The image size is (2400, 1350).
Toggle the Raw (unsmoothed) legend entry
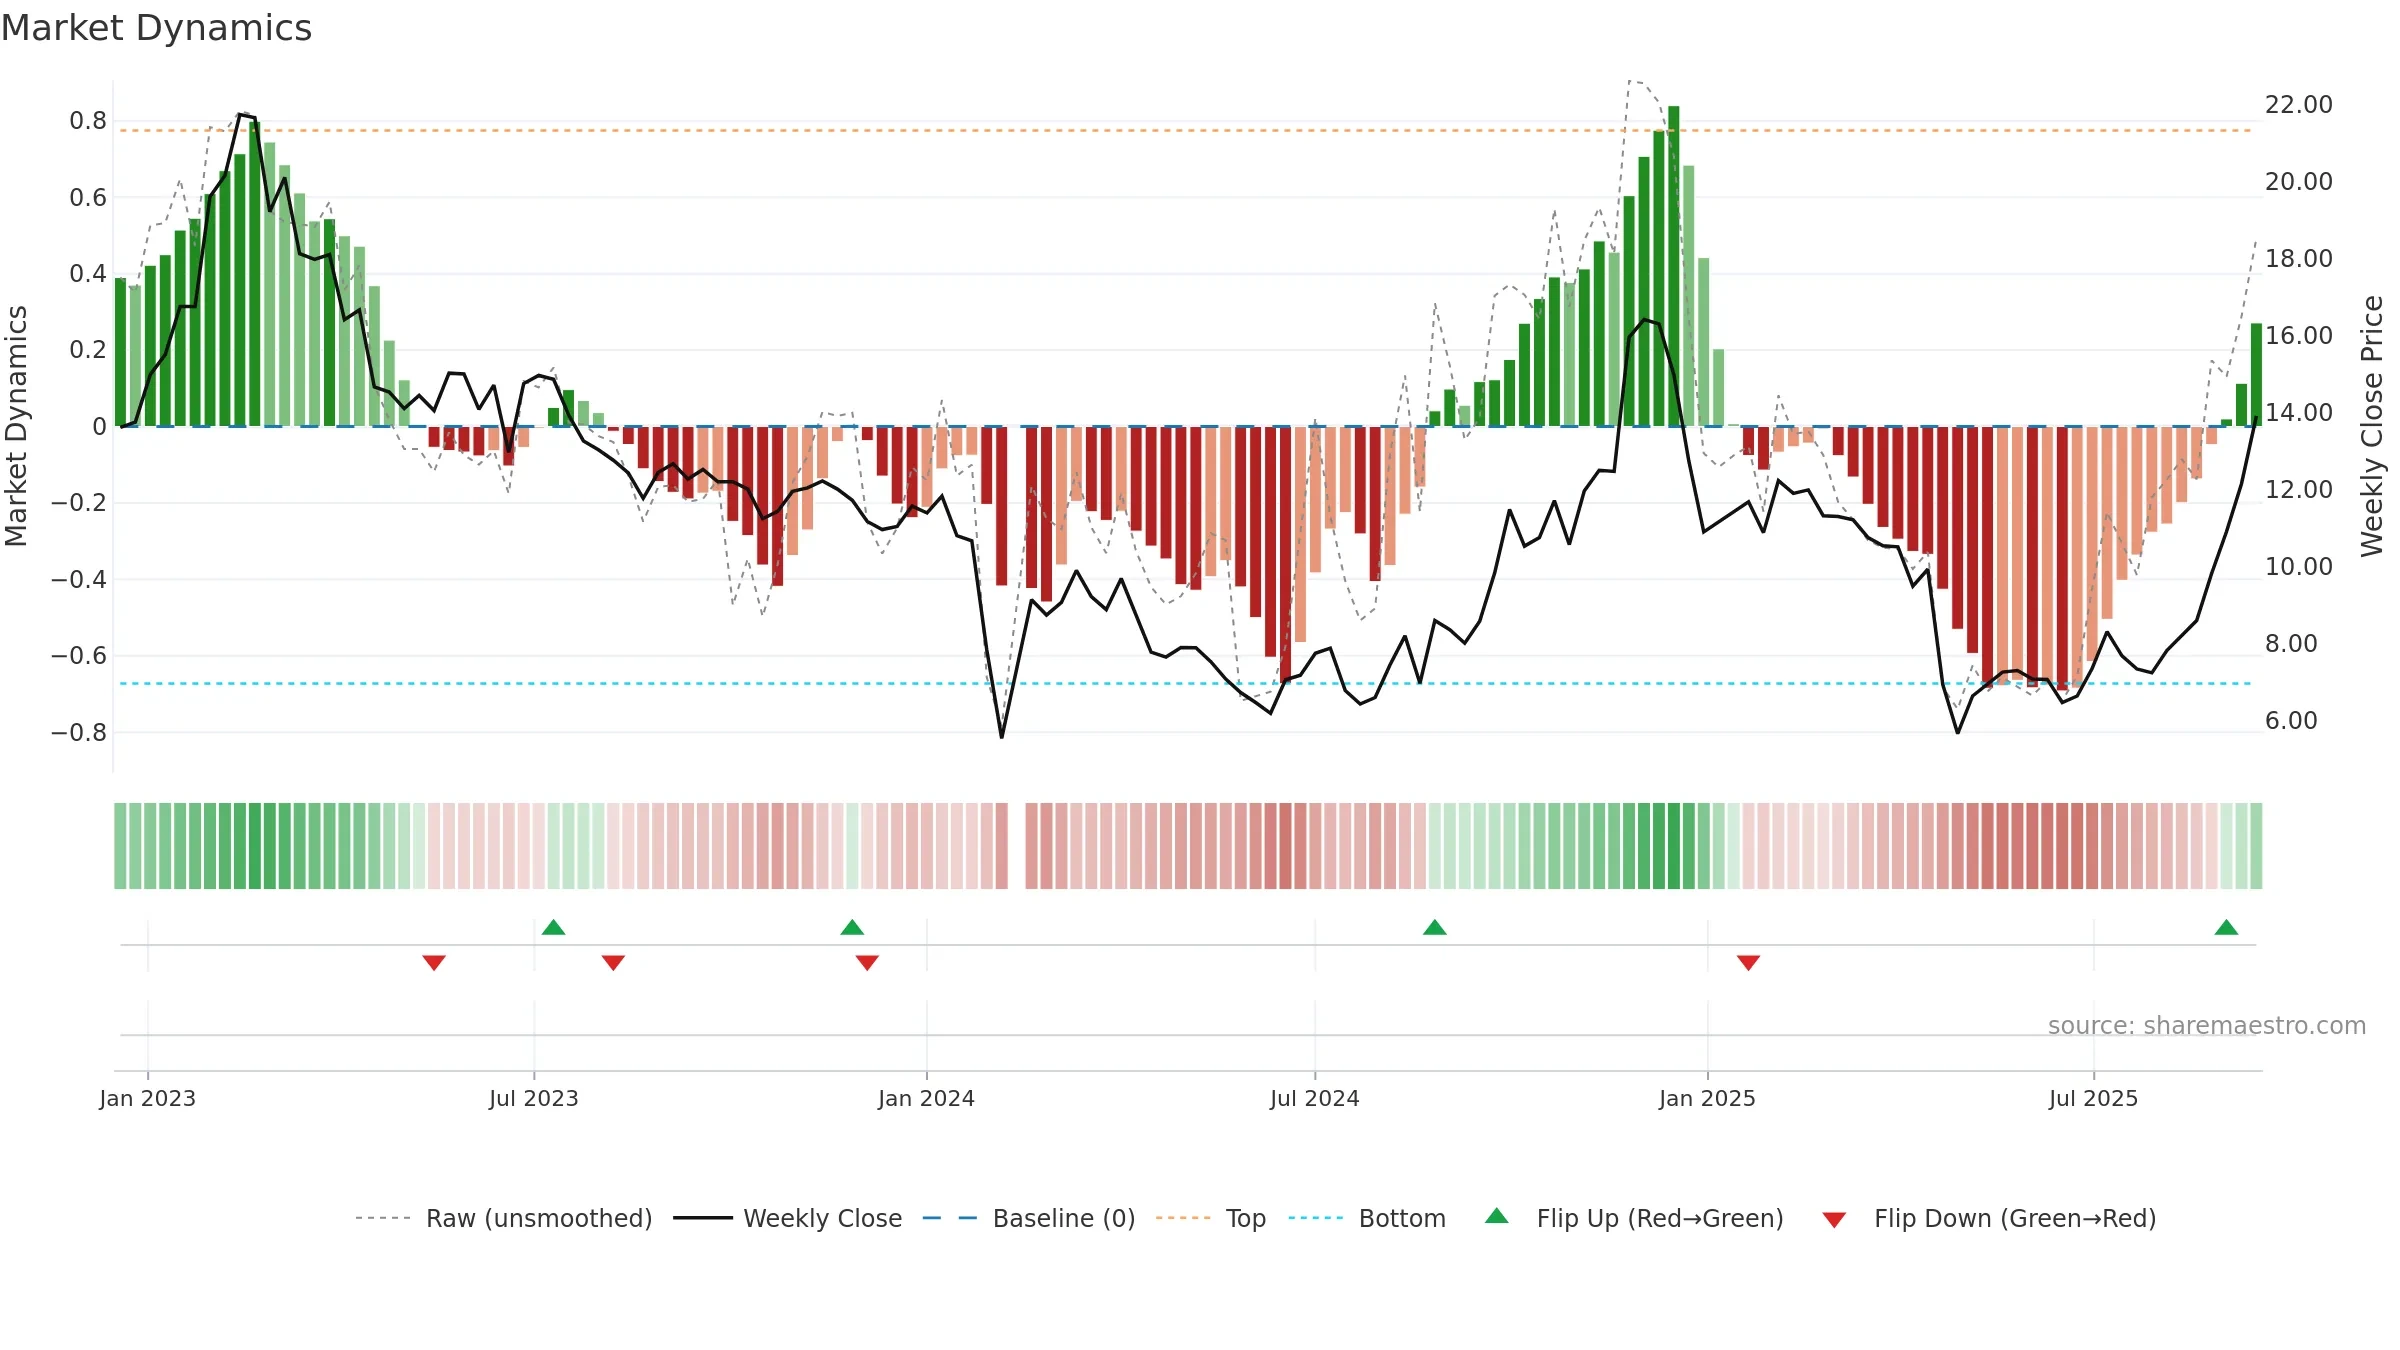coord(504,1218)
